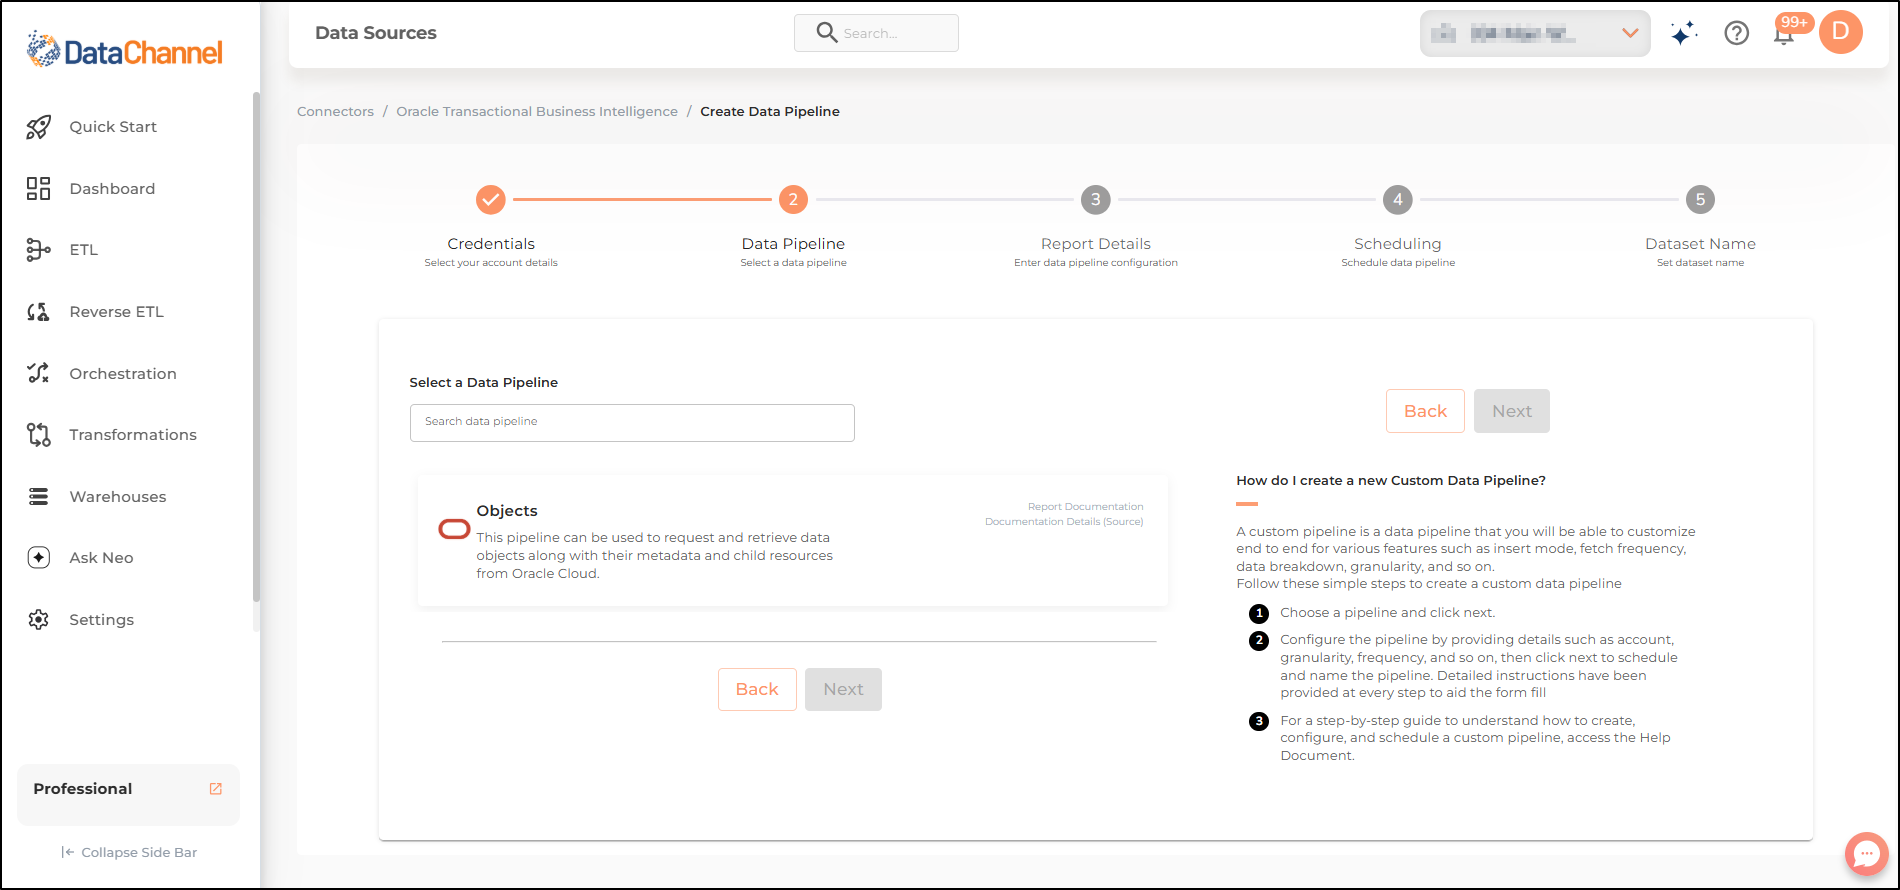Click Next button beside the search field

(1512, 411)
